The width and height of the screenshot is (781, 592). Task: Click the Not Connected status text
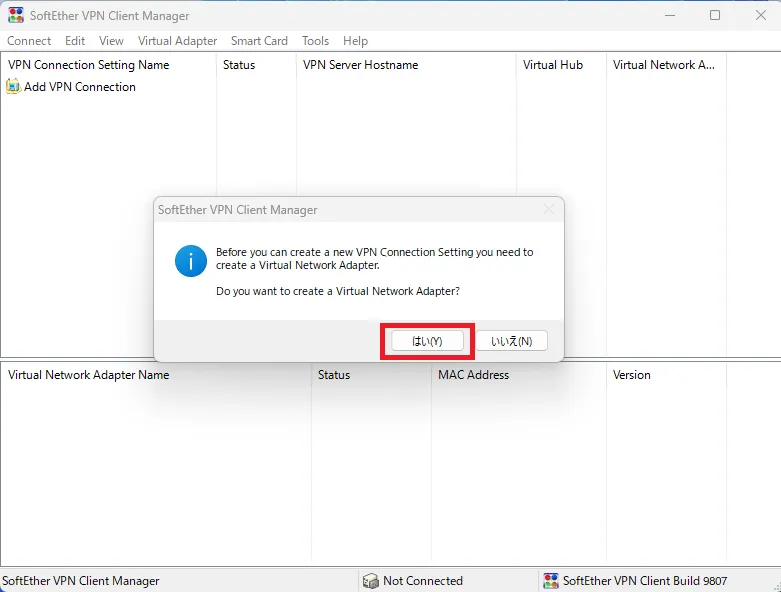pos(423,581)
